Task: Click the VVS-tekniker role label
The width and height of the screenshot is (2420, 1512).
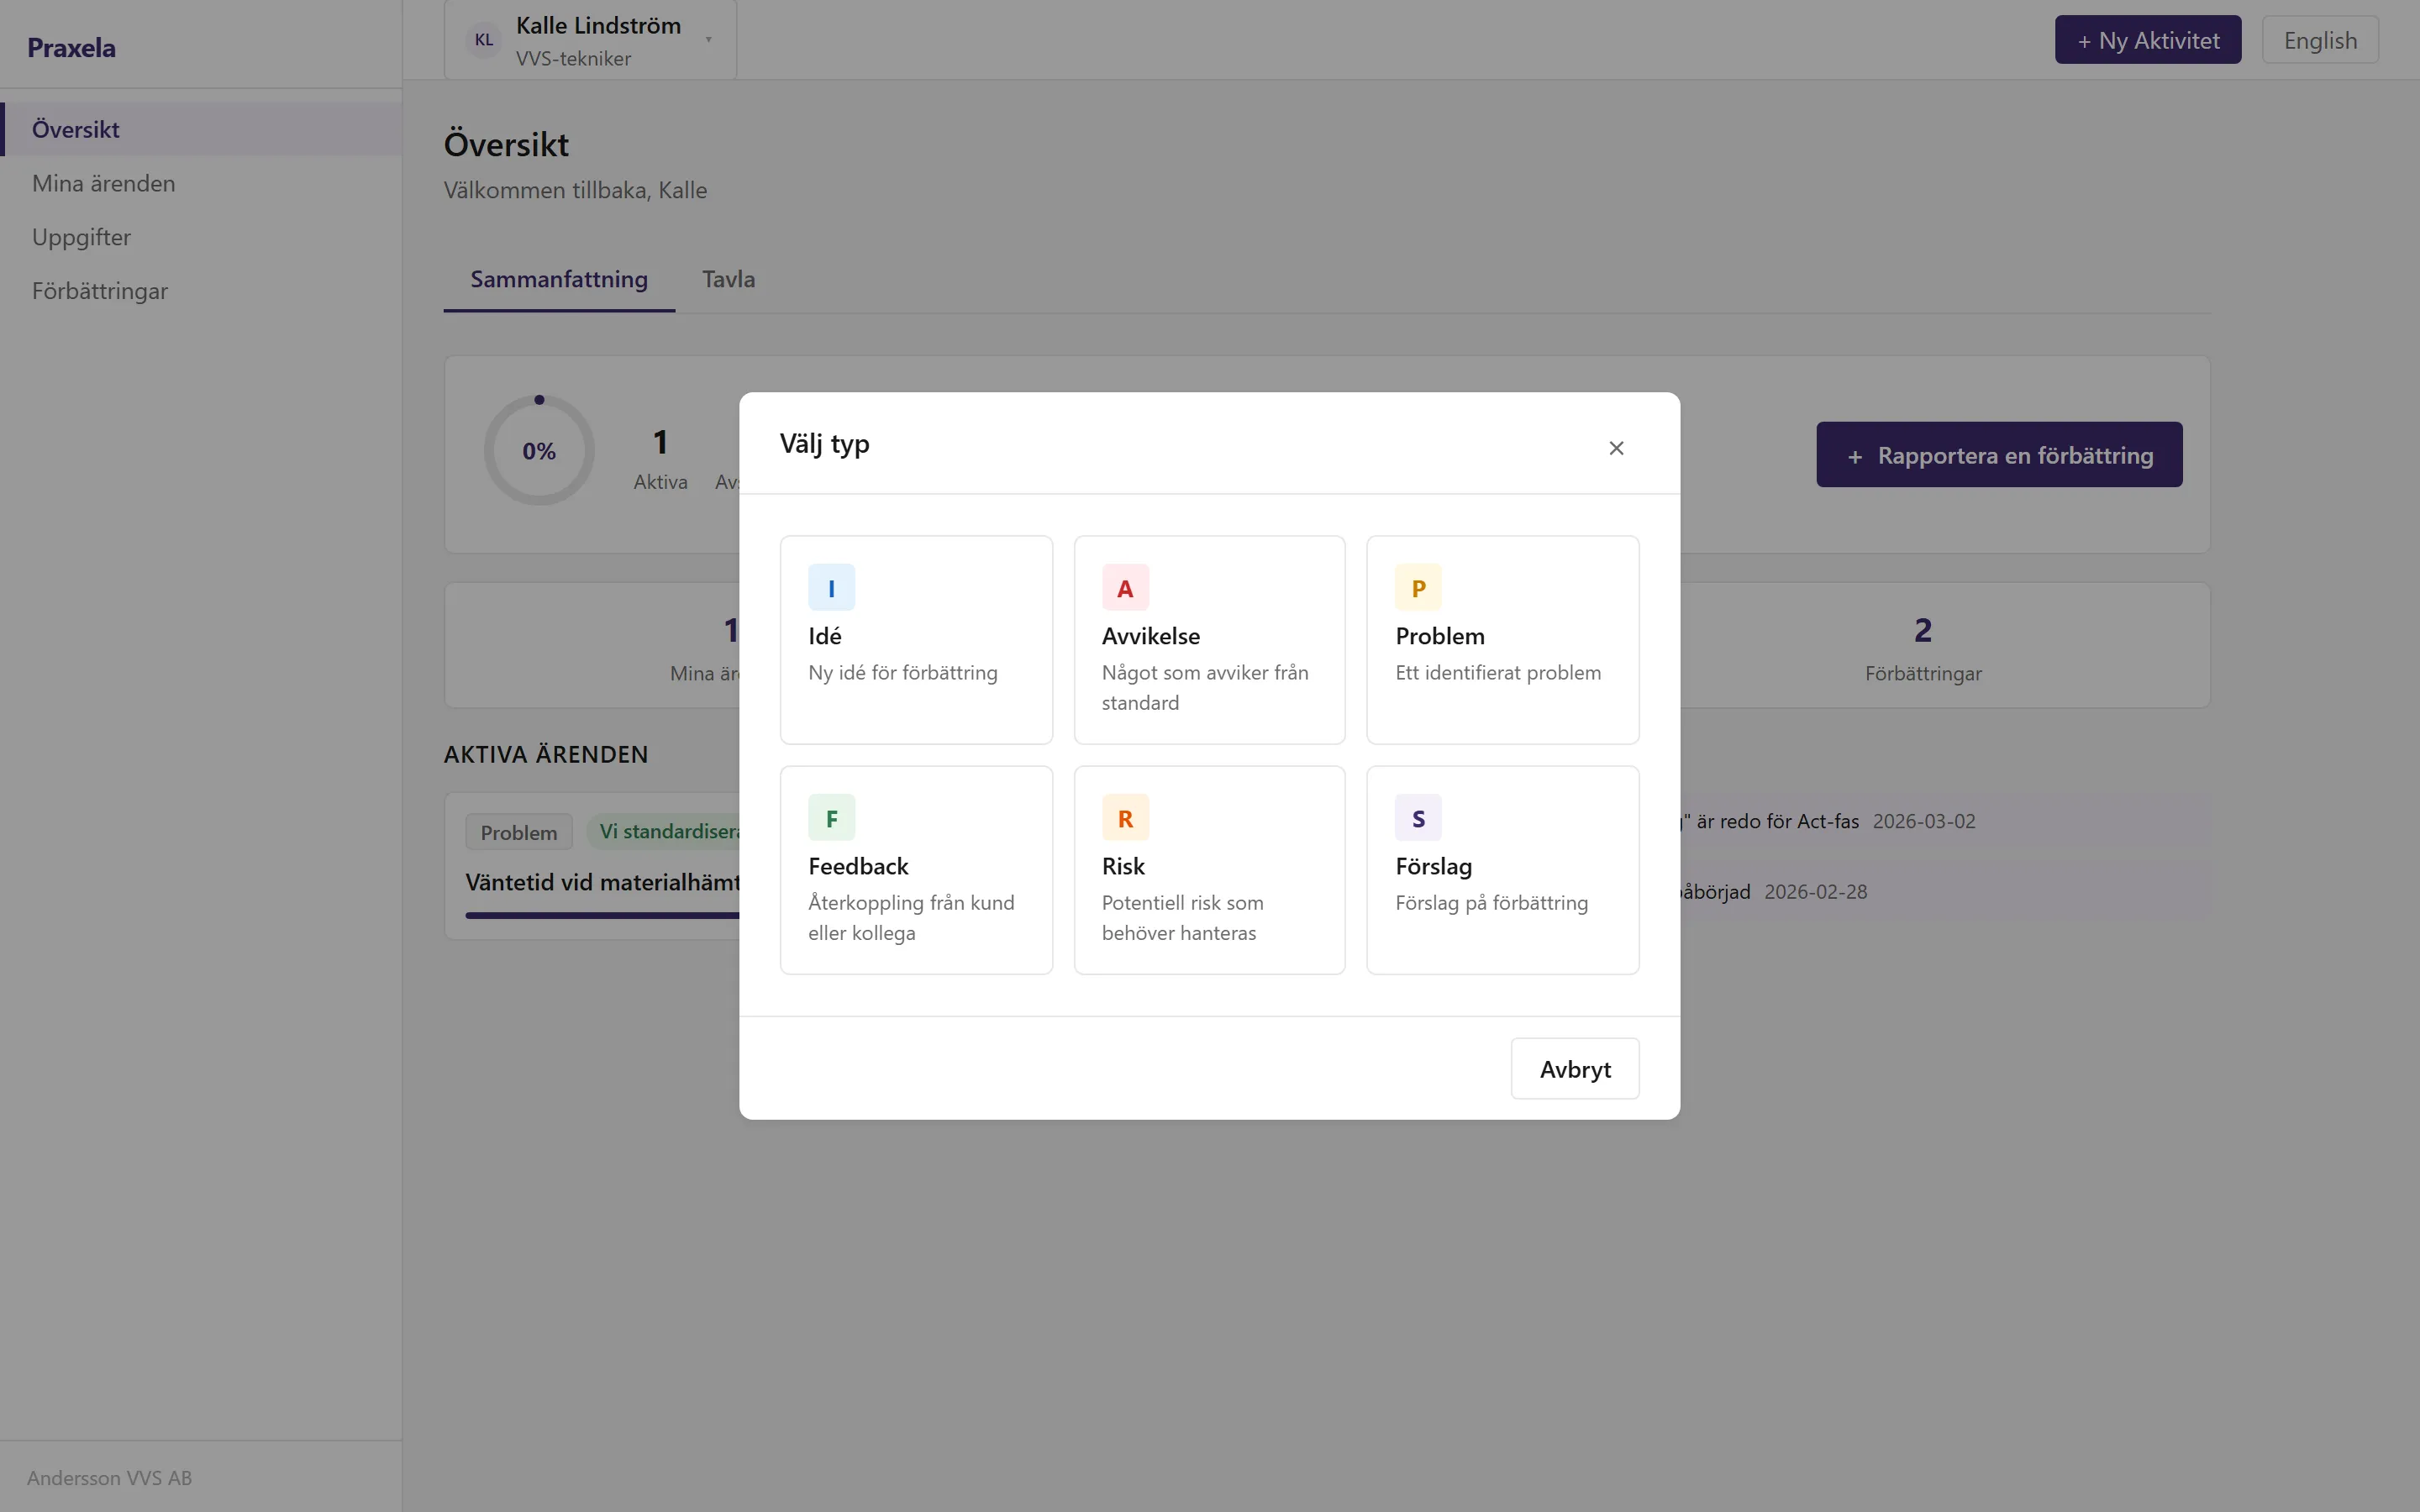Action: click(573, 59)
